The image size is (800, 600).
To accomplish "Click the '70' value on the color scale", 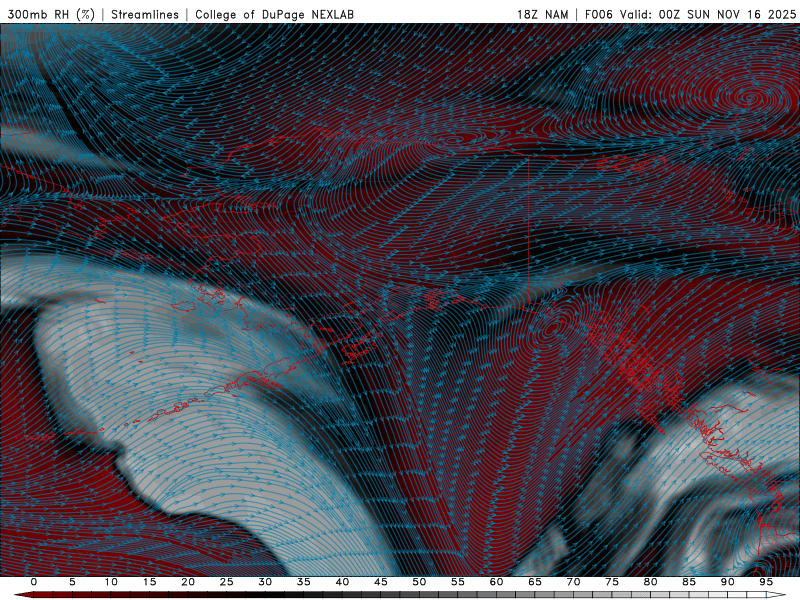I will point(573,582).
